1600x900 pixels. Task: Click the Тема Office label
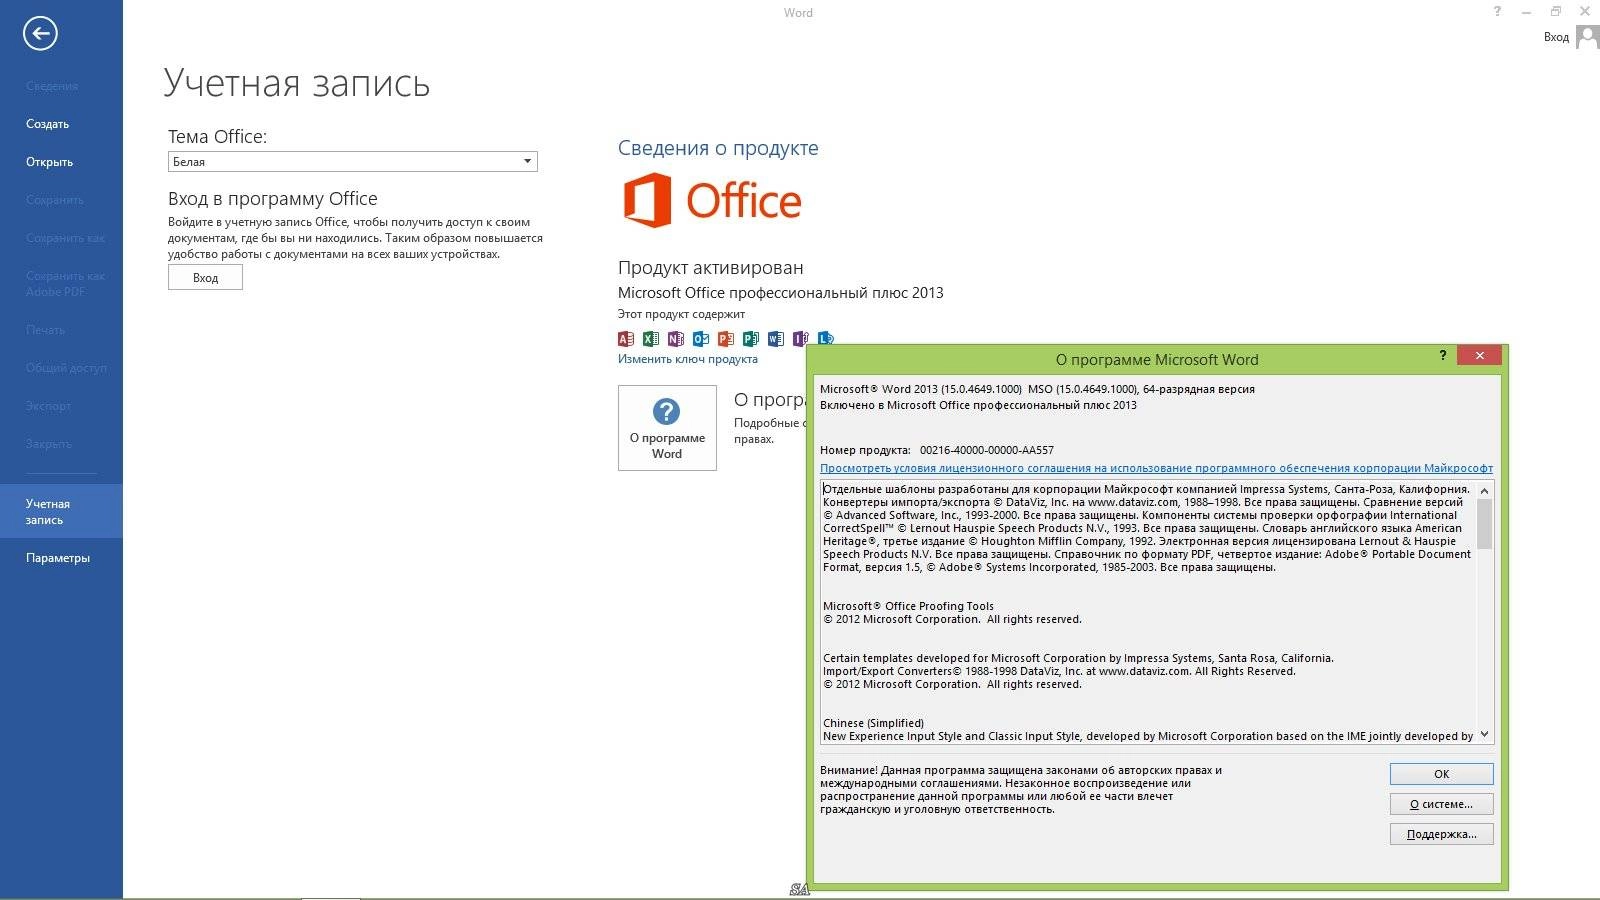point(217,137)
